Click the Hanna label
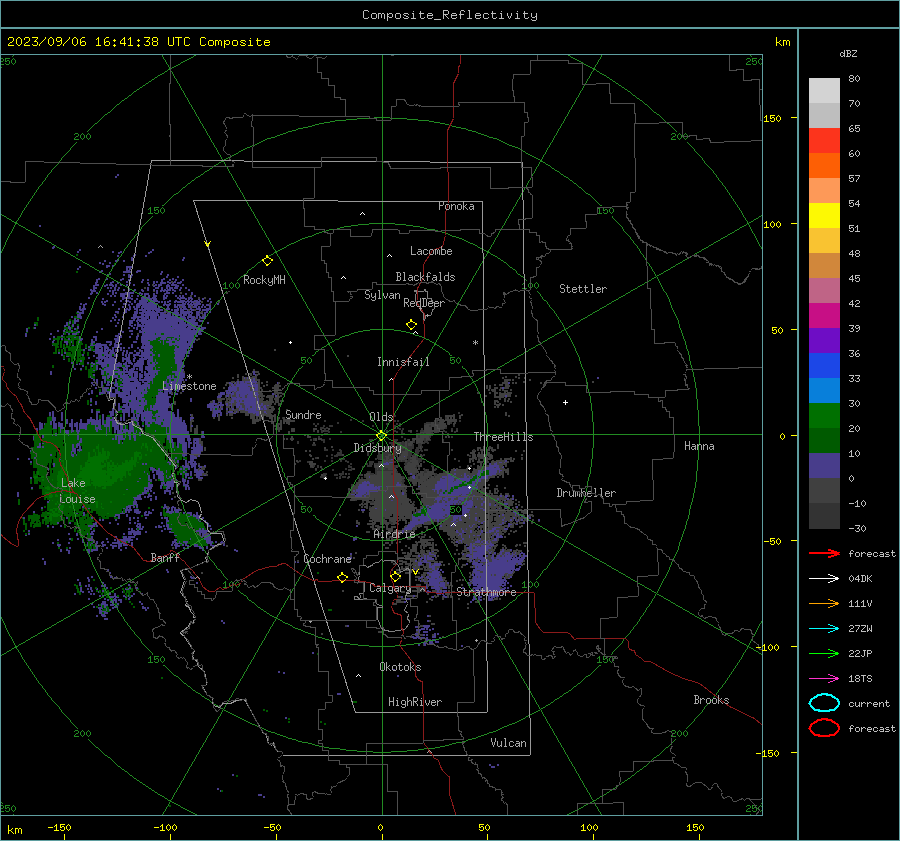Image resolution: width=900 pixels, height=841 pixels. (x=699, y=446)
